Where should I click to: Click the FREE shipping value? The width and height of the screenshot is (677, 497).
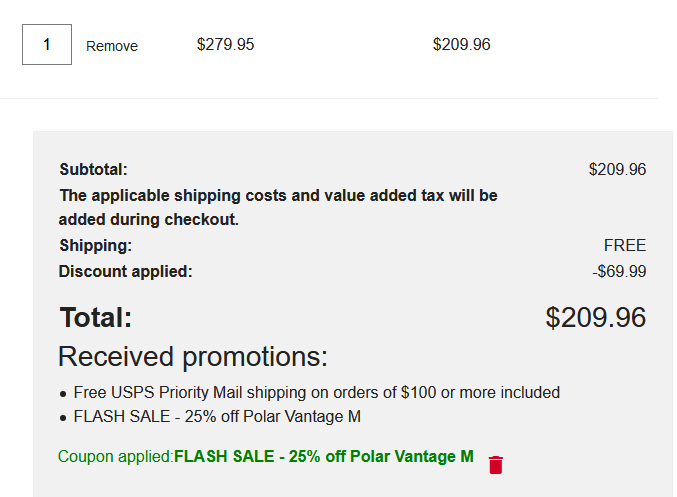[x=625, y=245]
